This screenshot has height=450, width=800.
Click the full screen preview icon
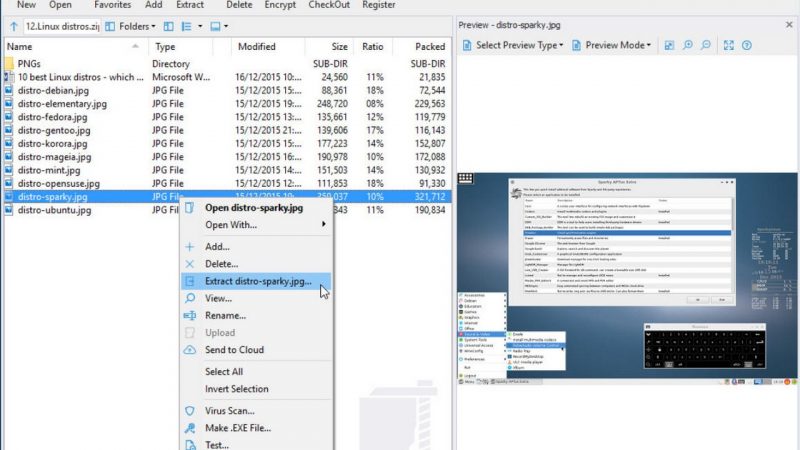click(x=729, y=45)
